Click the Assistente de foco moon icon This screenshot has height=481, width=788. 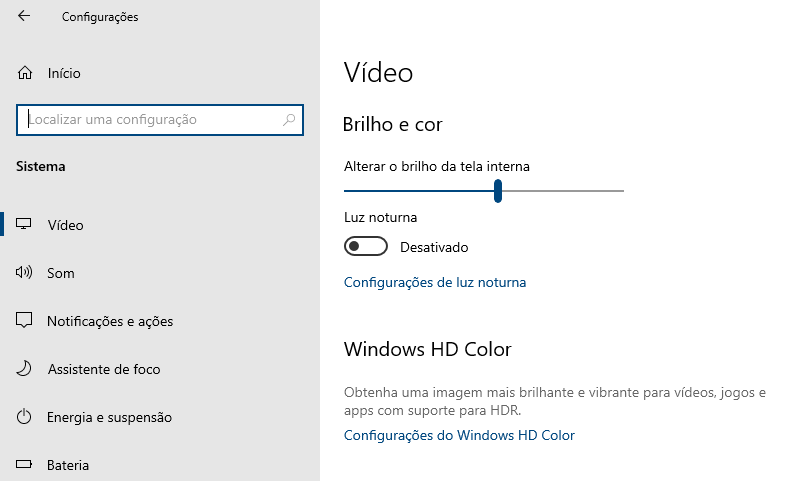(x=24, y=368)
